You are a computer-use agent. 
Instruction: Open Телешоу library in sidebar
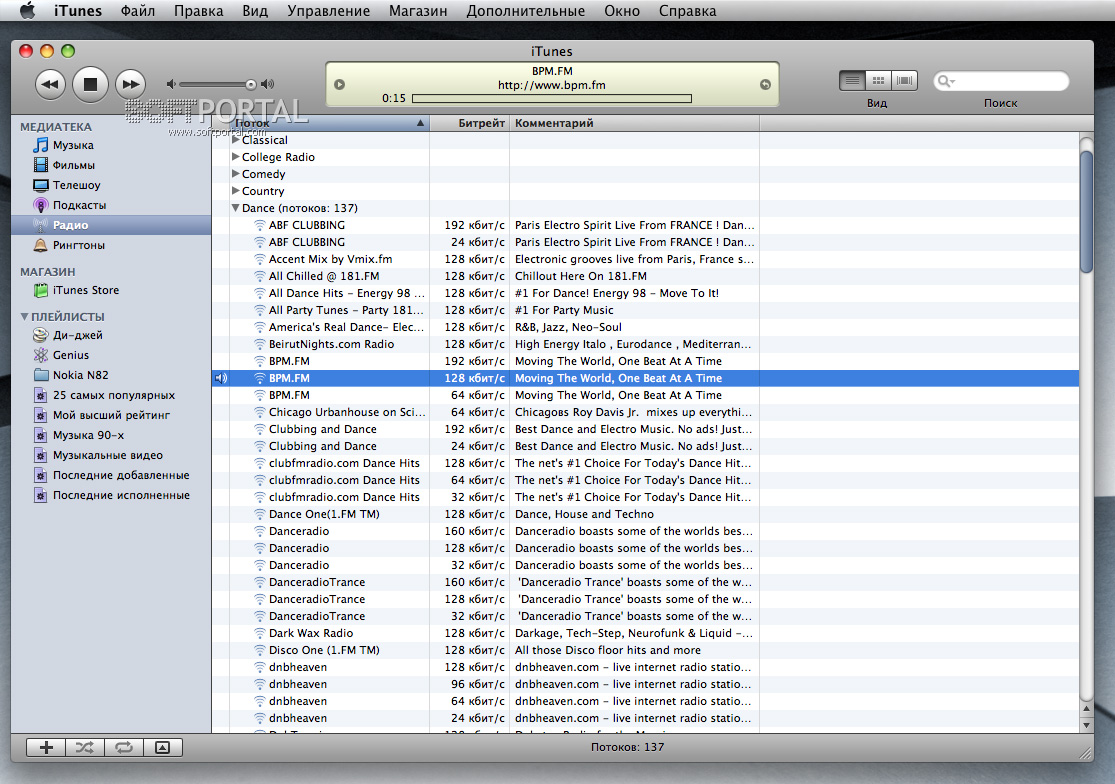coord(77,185)
